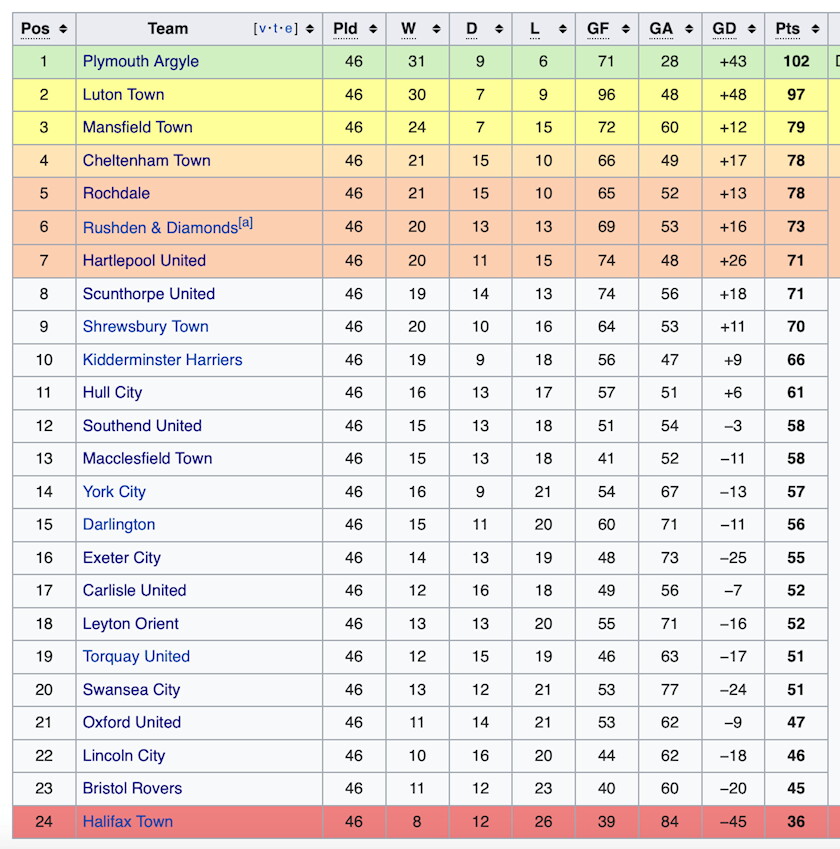Open template edit link 'e'

[x=290, y=29]
